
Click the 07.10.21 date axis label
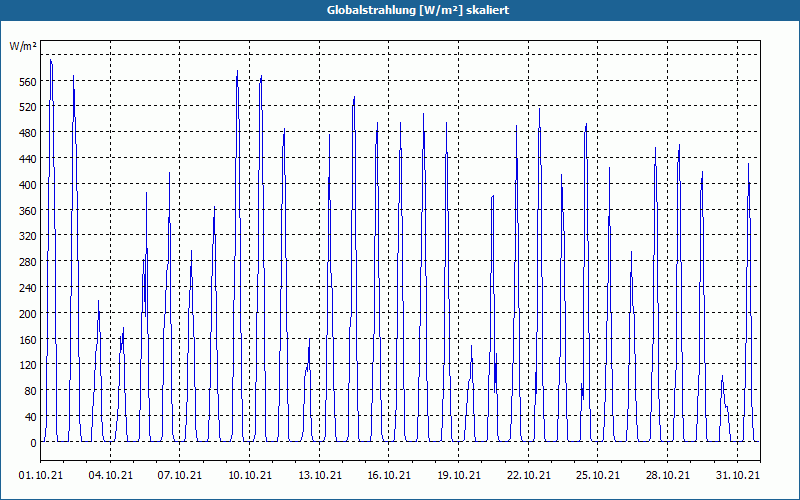point(180,476)
